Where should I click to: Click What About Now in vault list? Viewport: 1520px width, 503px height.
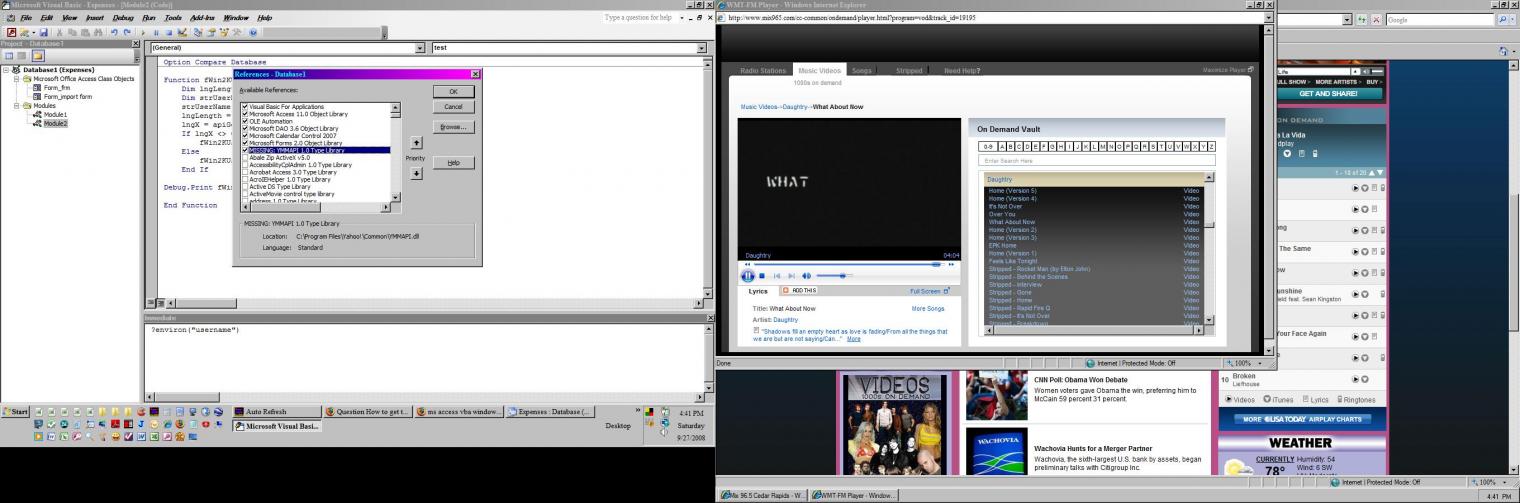click(x=1012, y=222)
